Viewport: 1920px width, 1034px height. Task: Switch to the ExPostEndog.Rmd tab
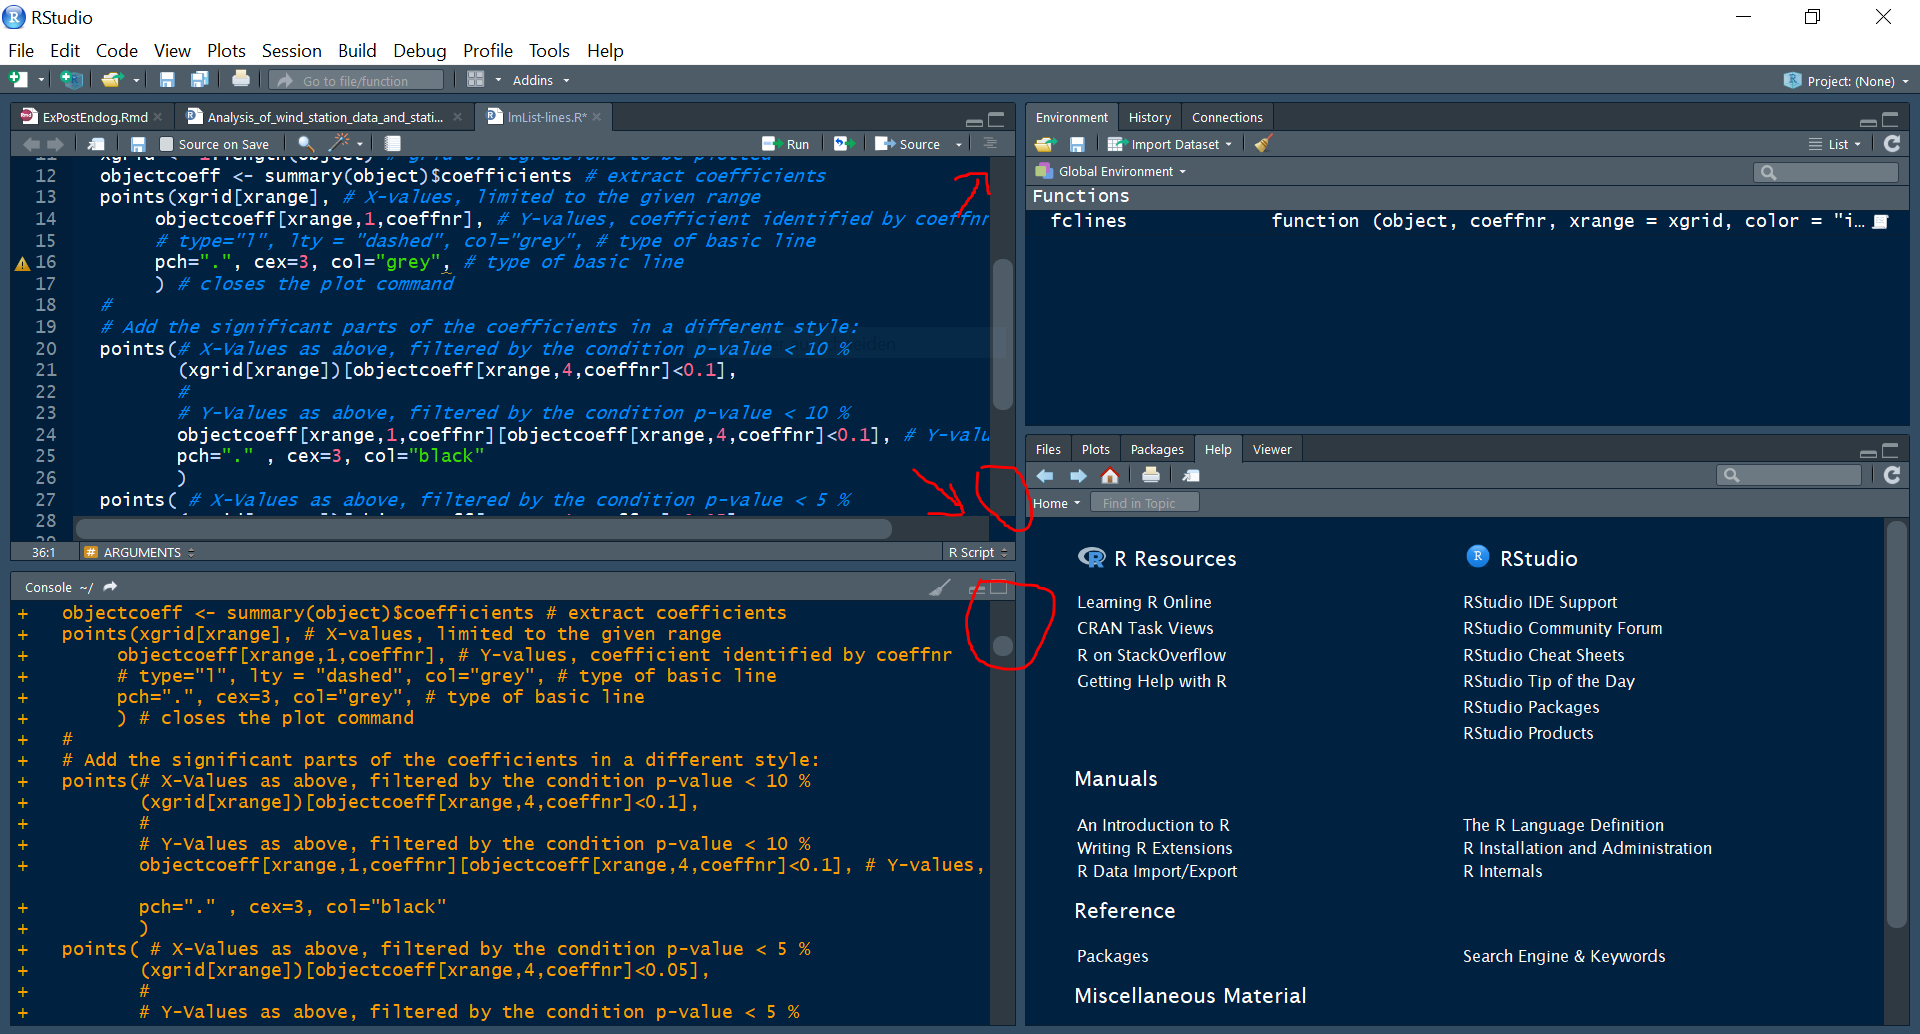(95, 117)
